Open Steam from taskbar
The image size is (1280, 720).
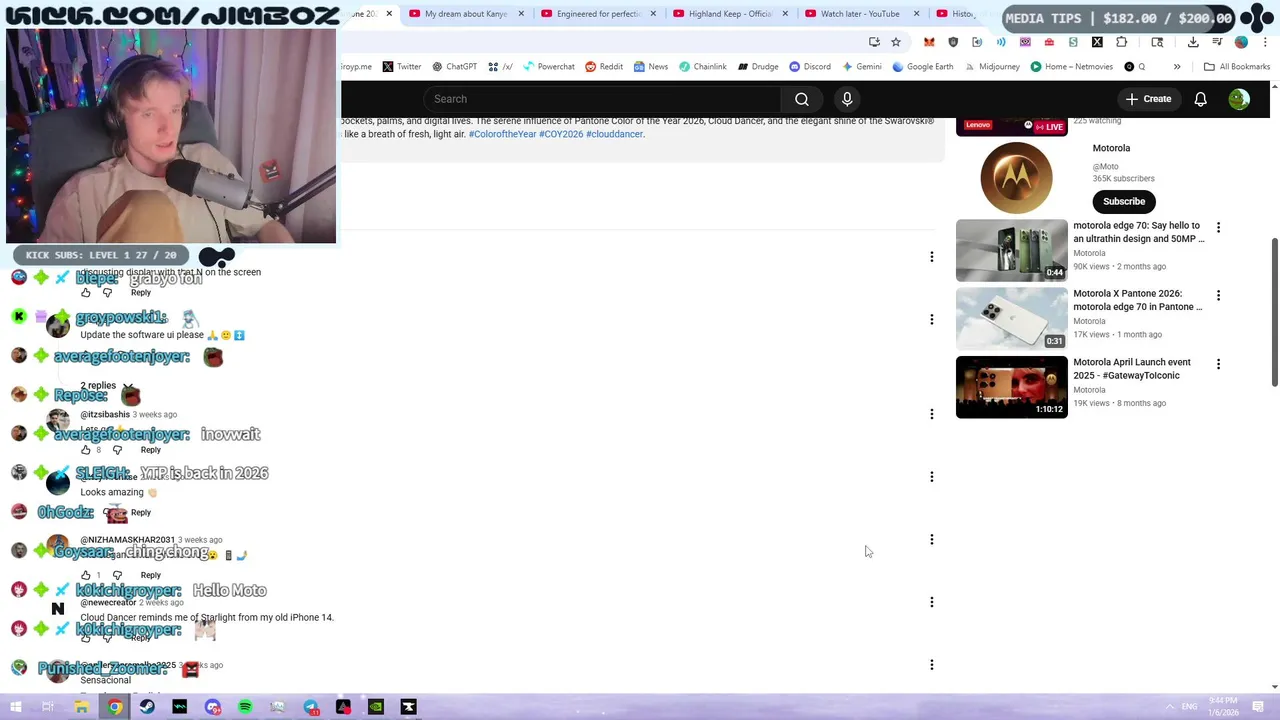tap(147, 707)
